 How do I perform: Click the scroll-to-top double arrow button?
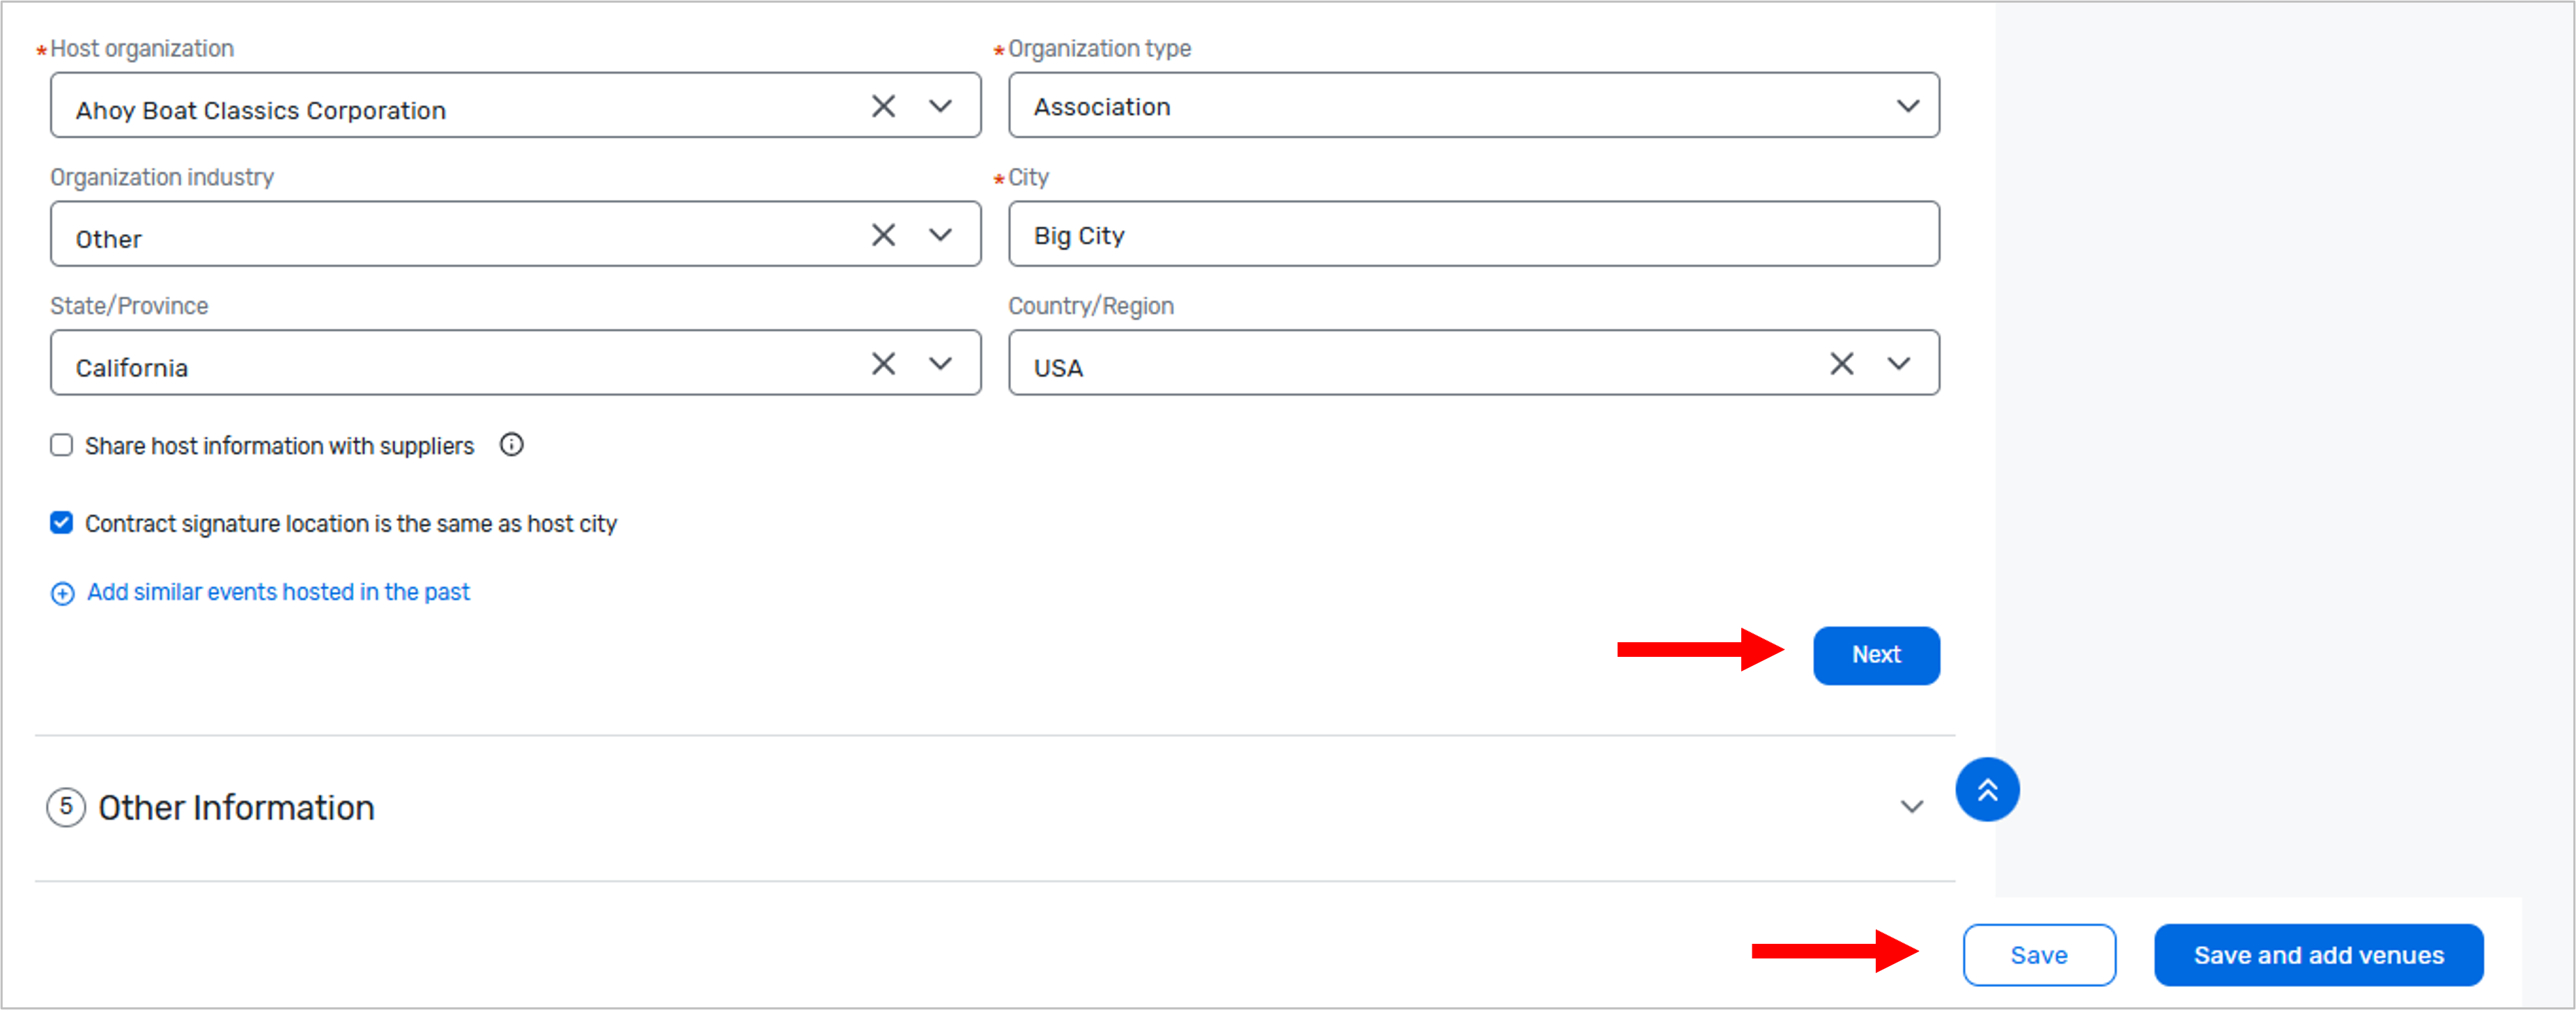(1986, 790)
